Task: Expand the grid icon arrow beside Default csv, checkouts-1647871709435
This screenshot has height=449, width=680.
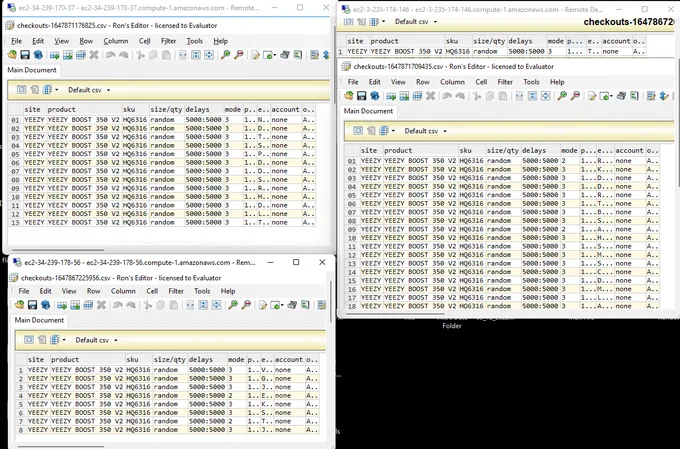Action: tap(393, 131)
